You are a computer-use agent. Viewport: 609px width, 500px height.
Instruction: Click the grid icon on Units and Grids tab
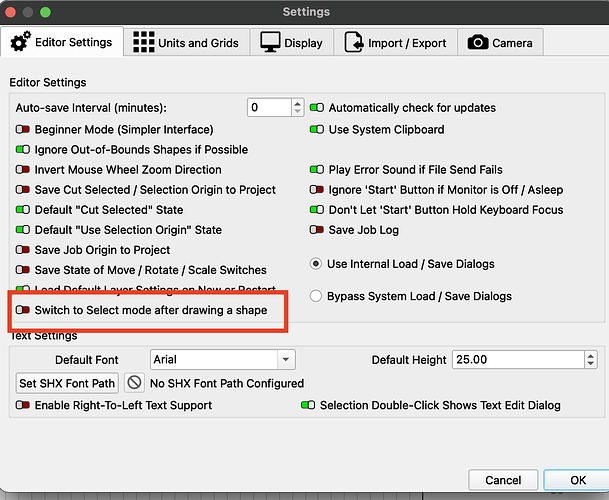(144, 42)
